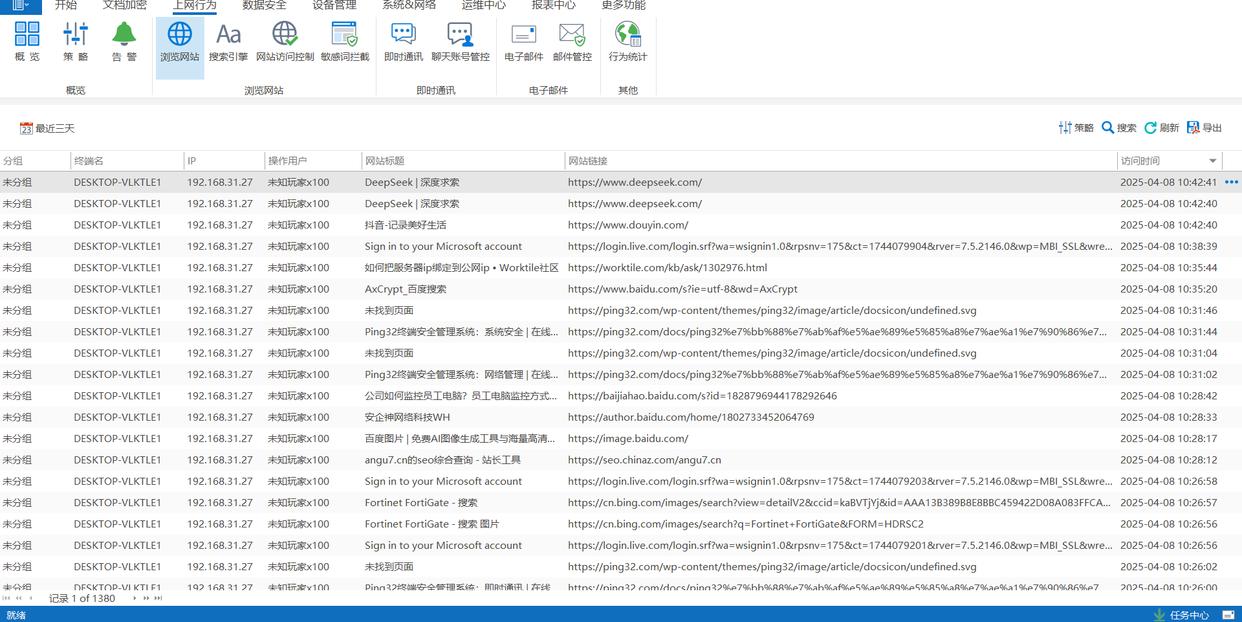Screen dimensions: 1242x622
Task: Open 敏感词拦截 sensitive word blocking
Action: 345,42
